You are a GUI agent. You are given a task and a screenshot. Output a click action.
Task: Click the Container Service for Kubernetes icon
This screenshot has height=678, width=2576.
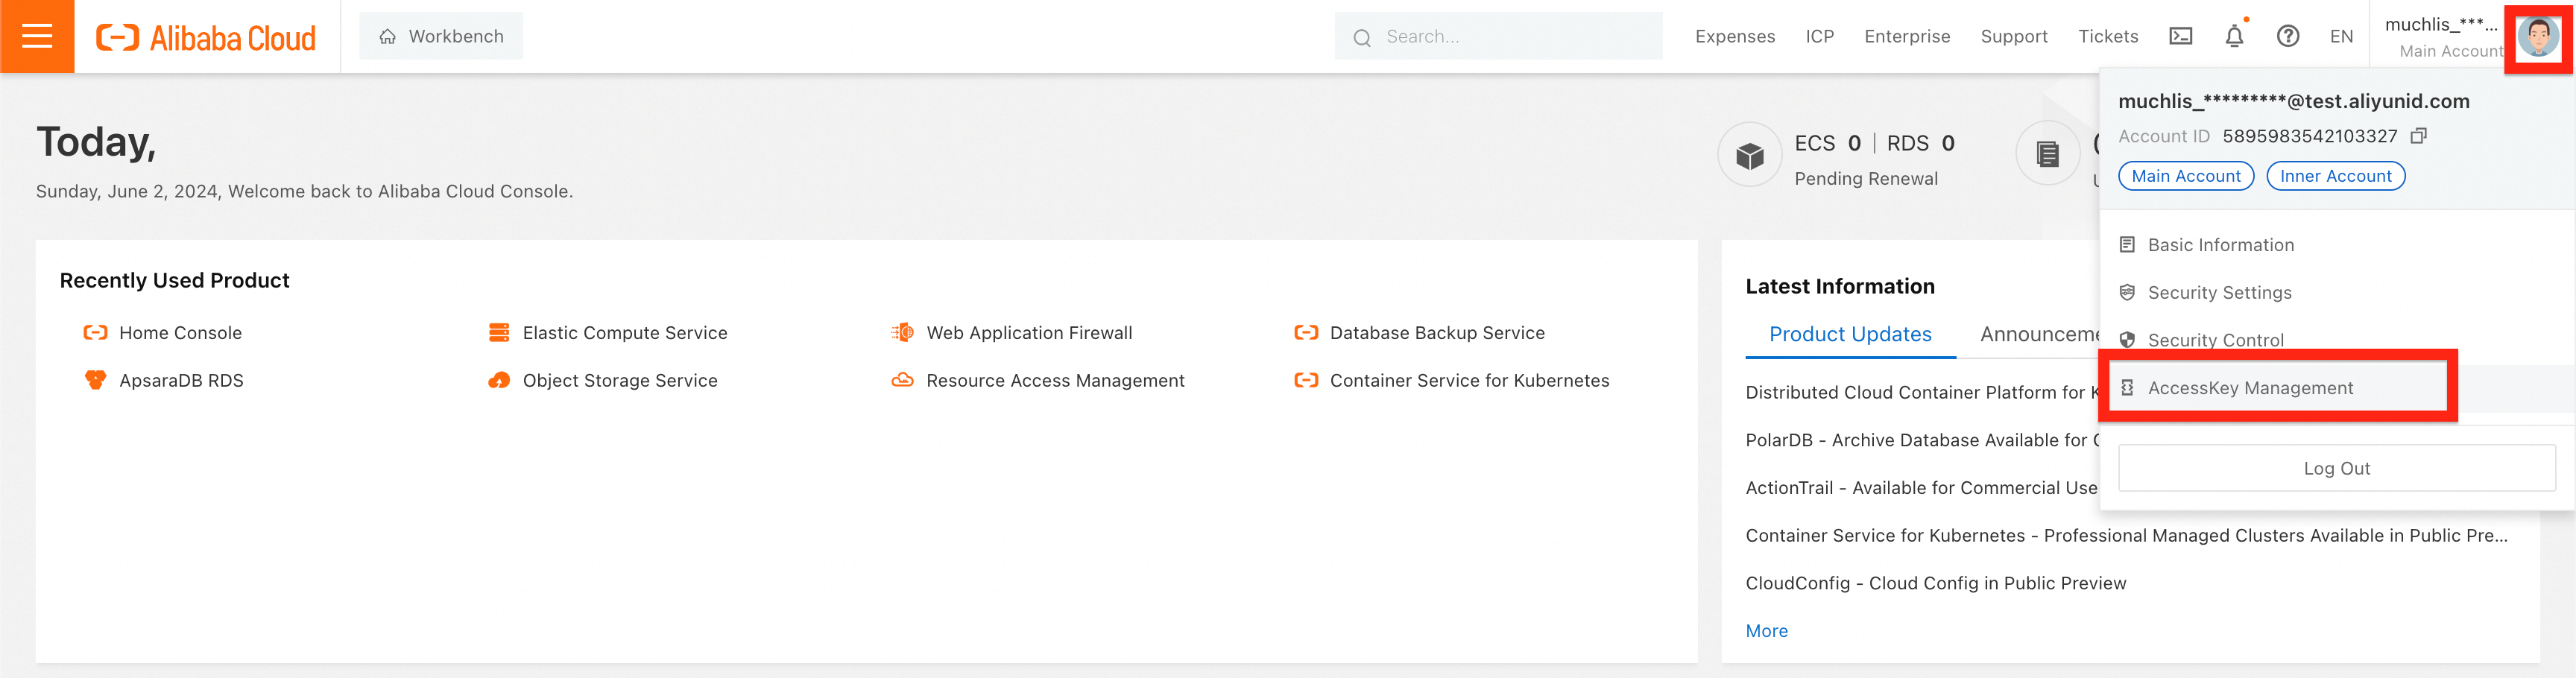pyautogui.click(x=1306, y=381)
